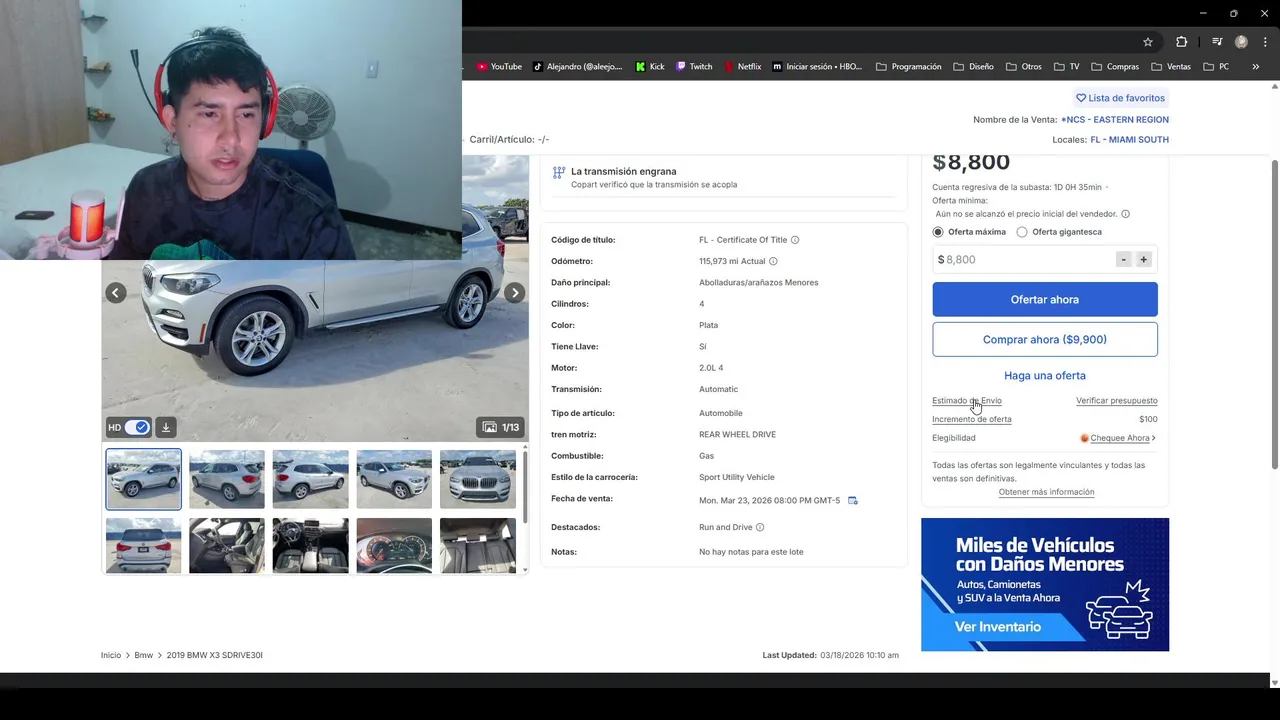Open the PC bookmarks folder
The height and width of the screenshot is (720, 1280).
[x=1216, y=67]
